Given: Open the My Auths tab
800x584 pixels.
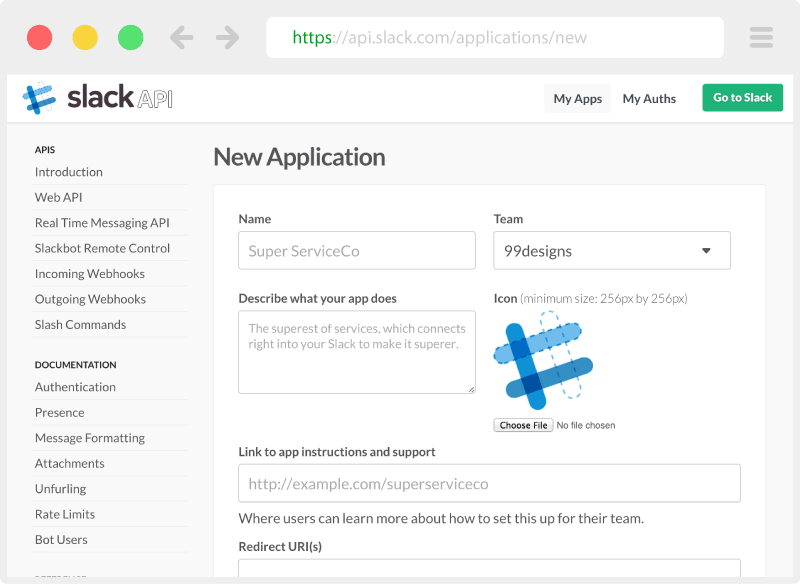Looking at the screenshot, I should (x=649, y=98).
